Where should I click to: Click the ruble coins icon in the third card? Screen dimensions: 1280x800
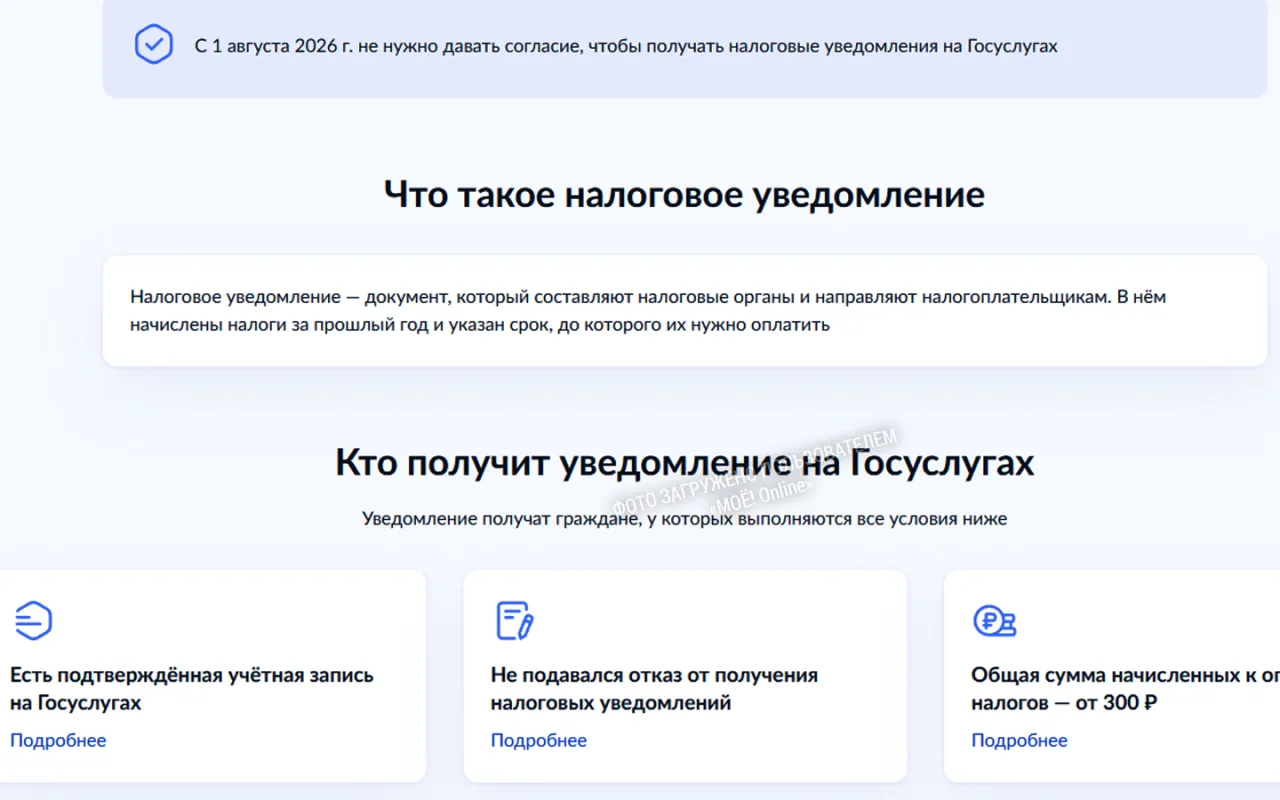(995, 621)
